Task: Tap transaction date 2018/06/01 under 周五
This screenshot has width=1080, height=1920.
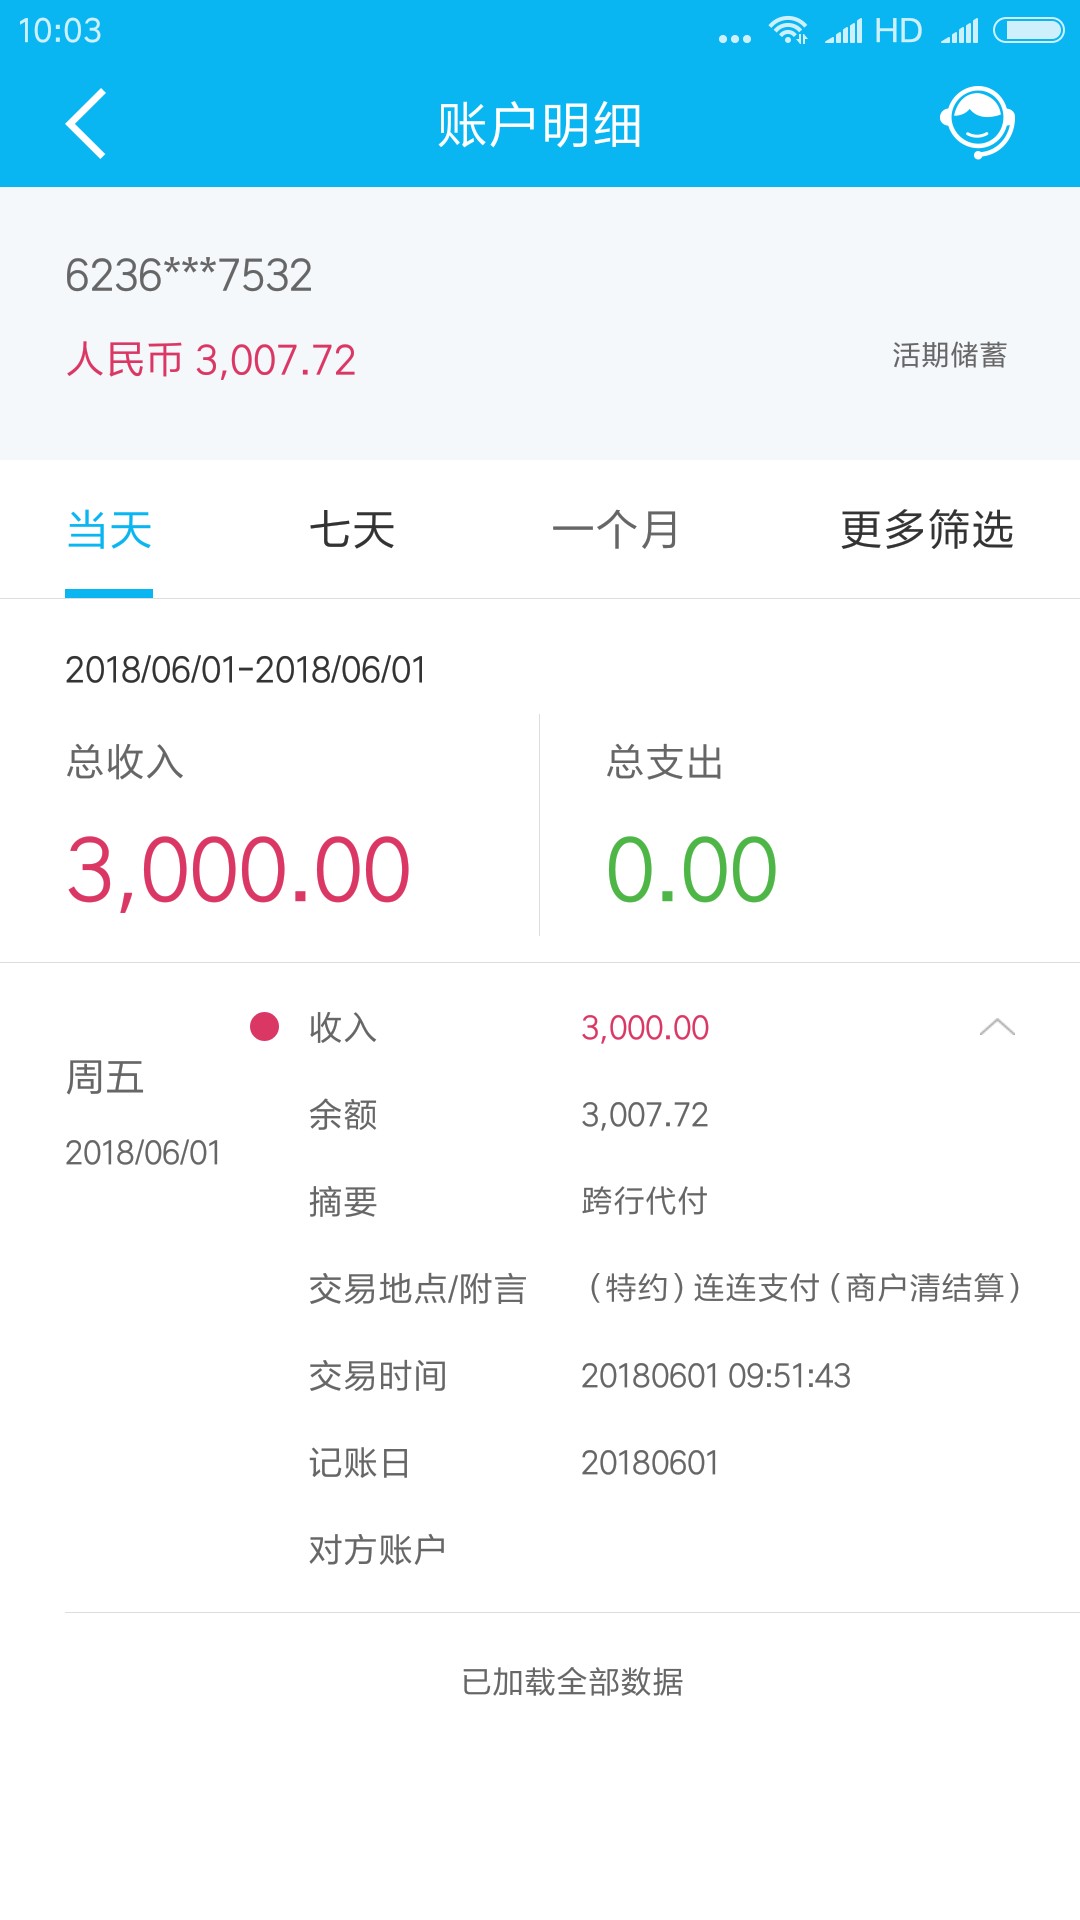Action: [x=143, y=1153]
